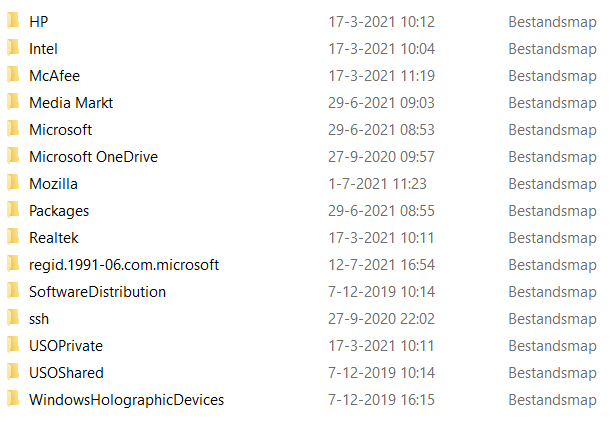Select the SoftwareDistribution folder name
This screenshot has width=613, height=428.
point(98,292)
